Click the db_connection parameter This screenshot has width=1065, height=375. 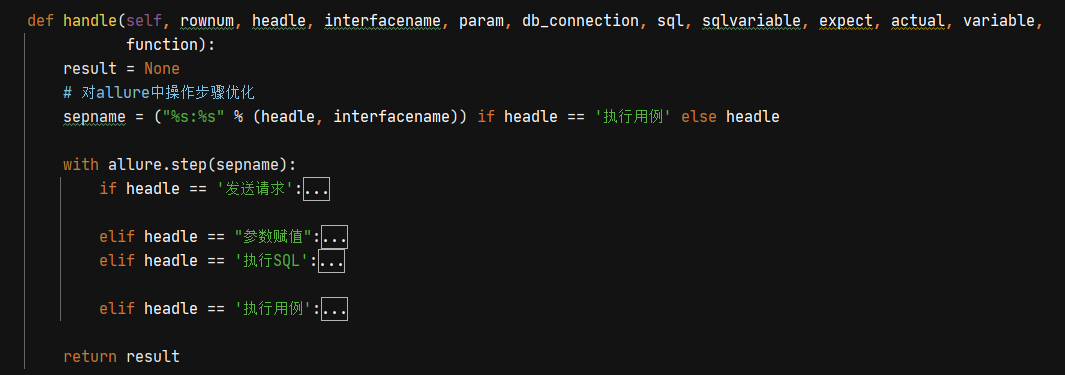pos(580,21)
